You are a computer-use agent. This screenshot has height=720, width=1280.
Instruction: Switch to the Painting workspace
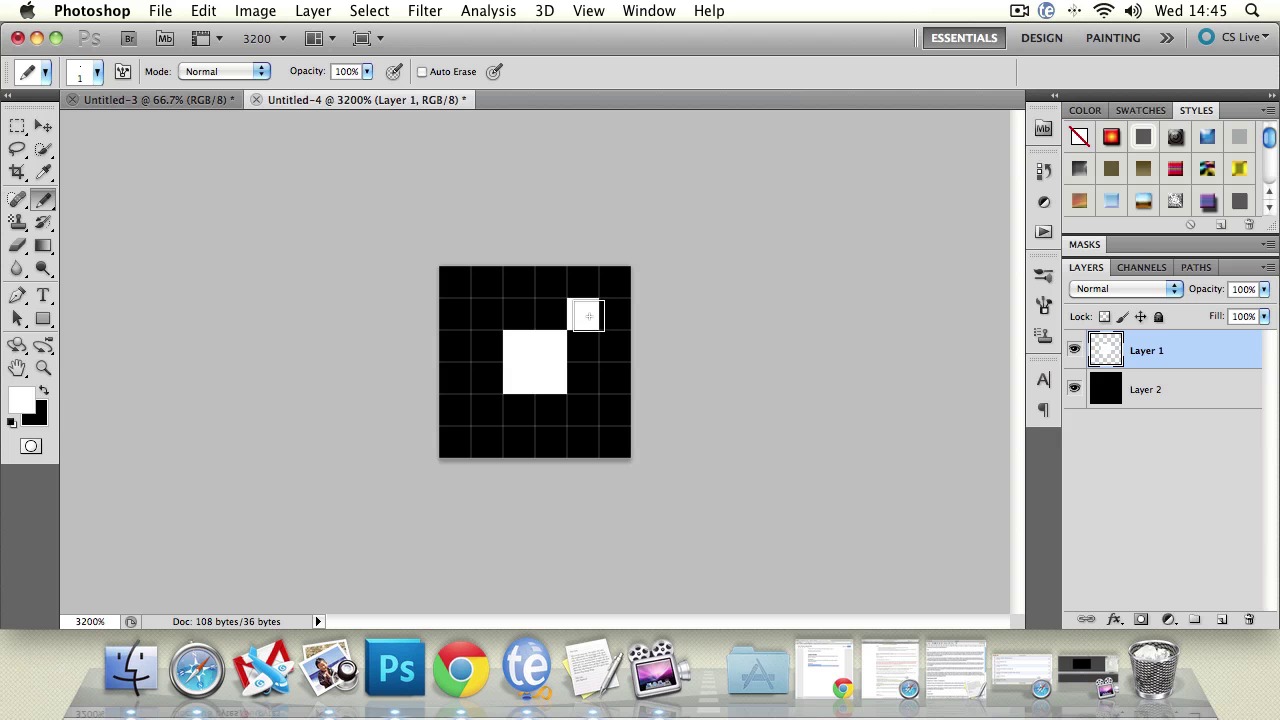[1112, 38]
